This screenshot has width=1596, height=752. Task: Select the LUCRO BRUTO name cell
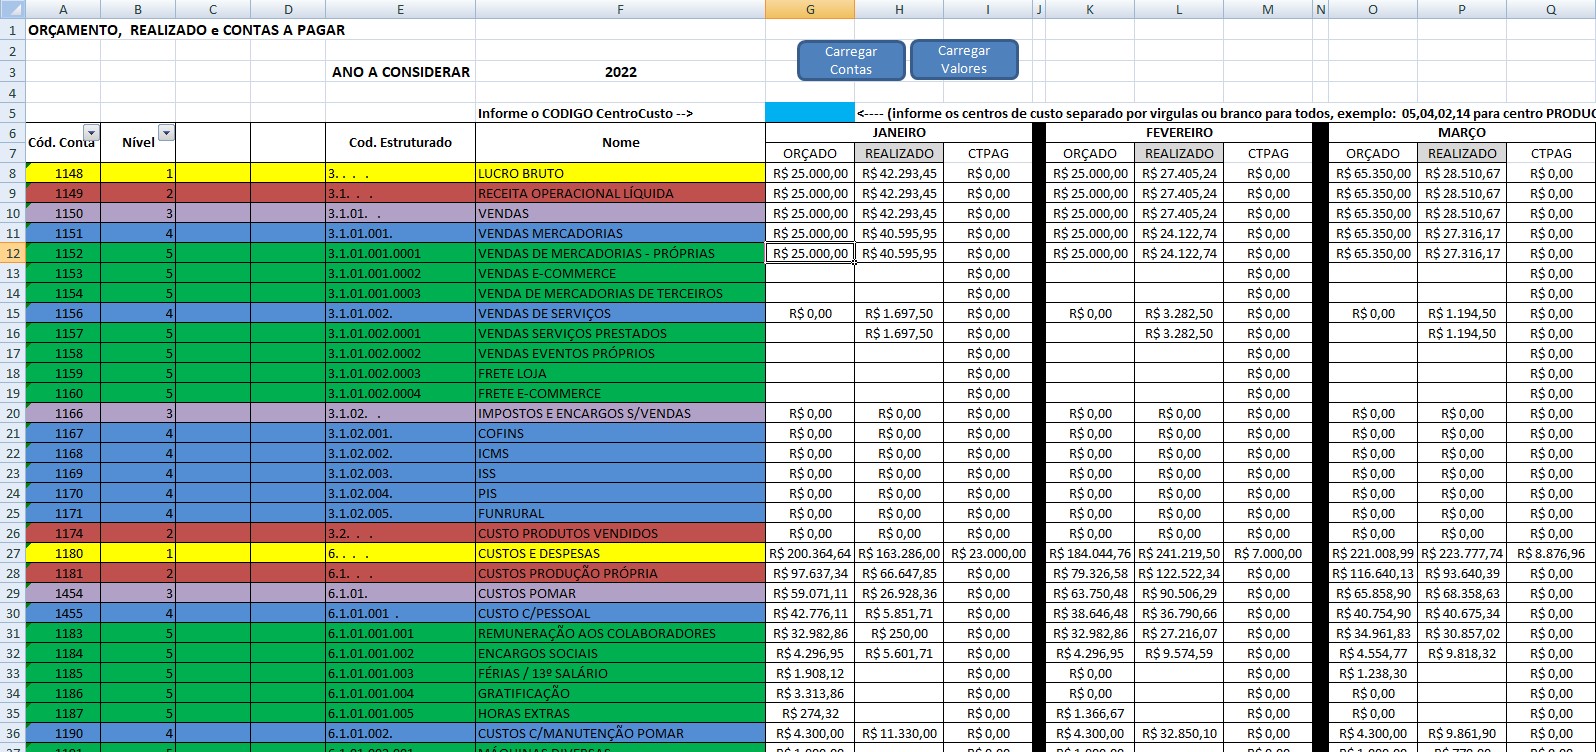620,173
